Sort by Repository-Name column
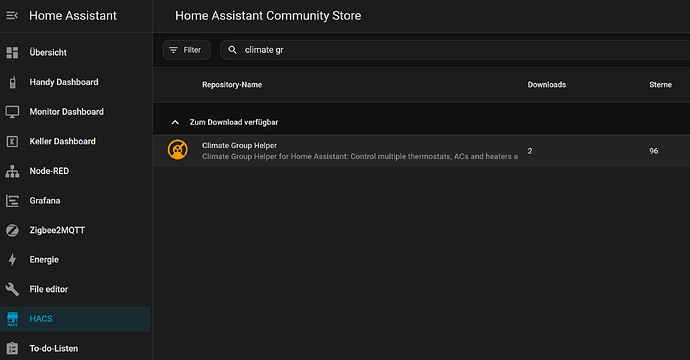 tap(232, 84)
